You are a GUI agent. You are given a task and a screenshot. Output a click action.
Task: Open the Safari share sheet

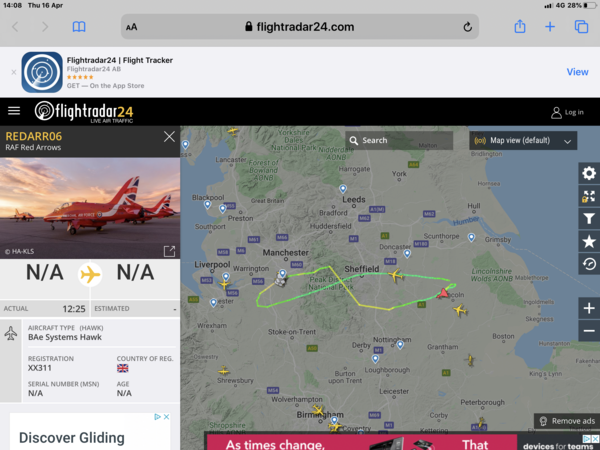[x=520, y=26]
